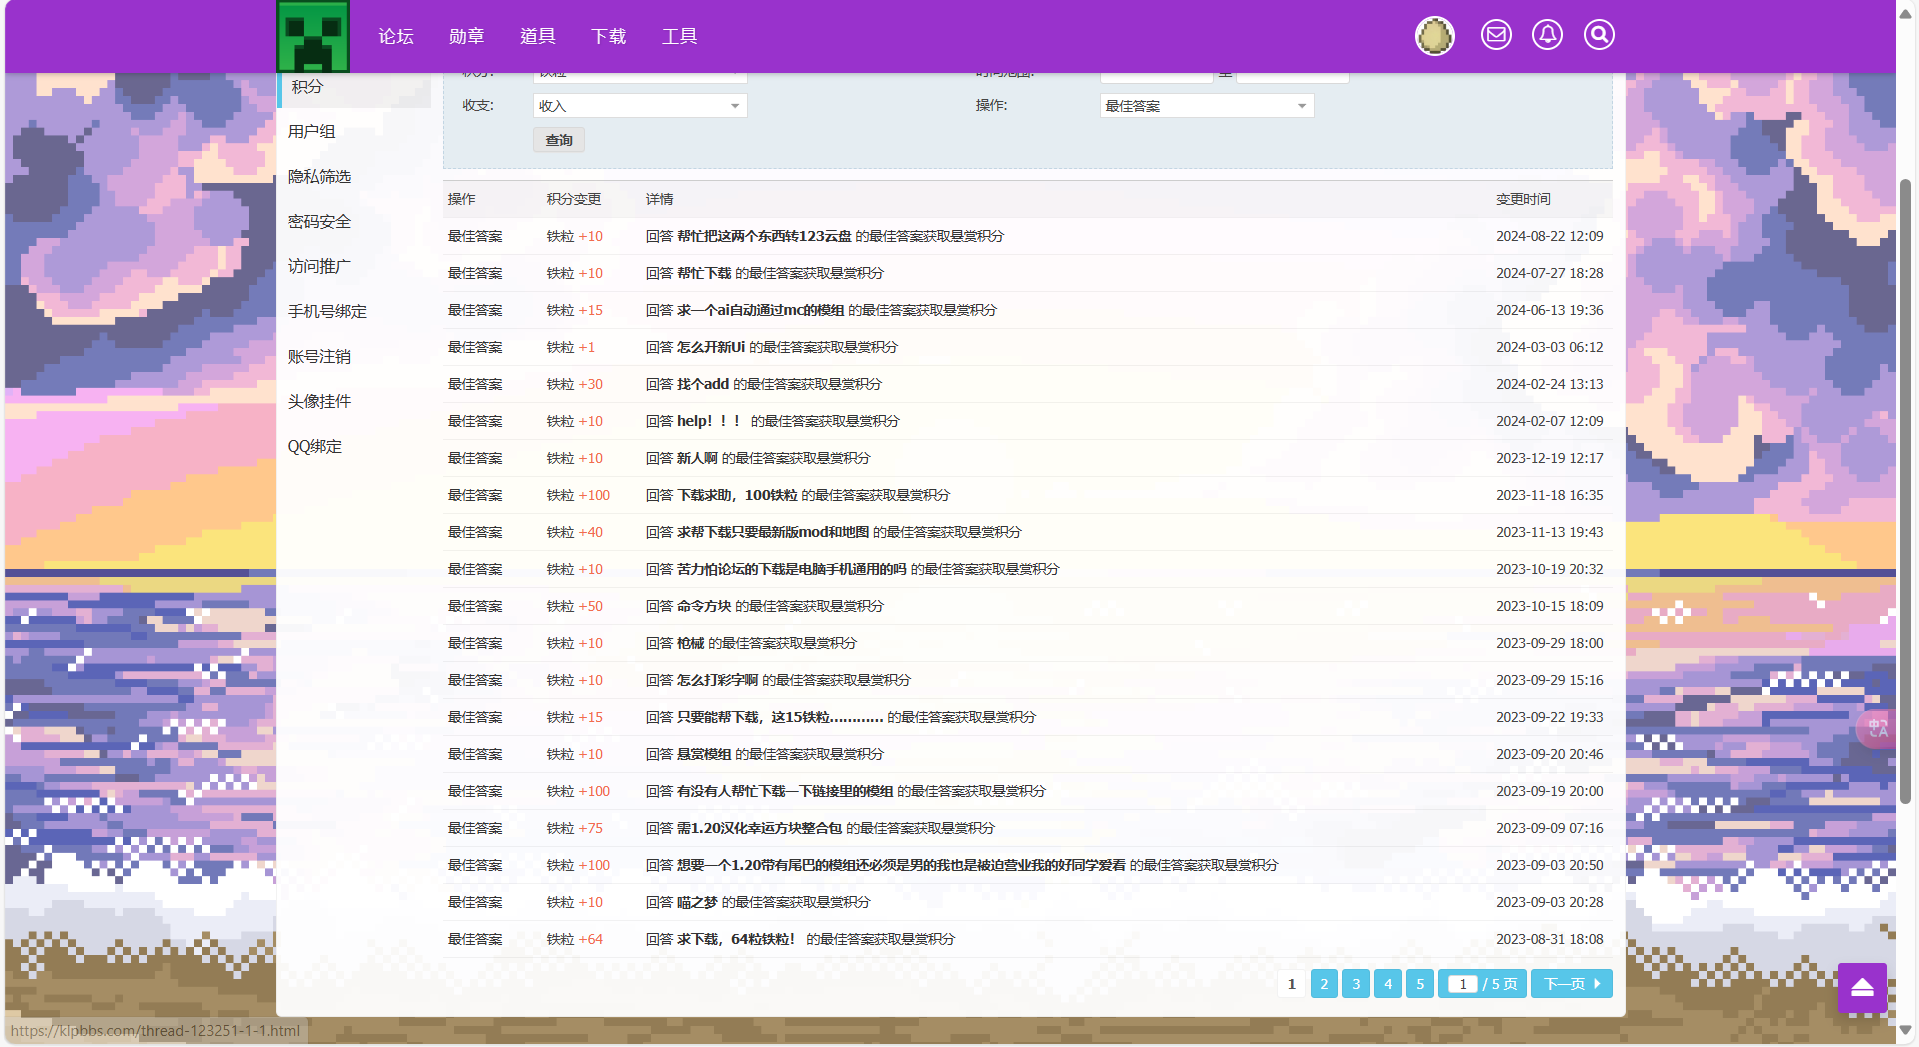Click the translate floating icon
The image size is (1919, 1047).
point(1876,728)
